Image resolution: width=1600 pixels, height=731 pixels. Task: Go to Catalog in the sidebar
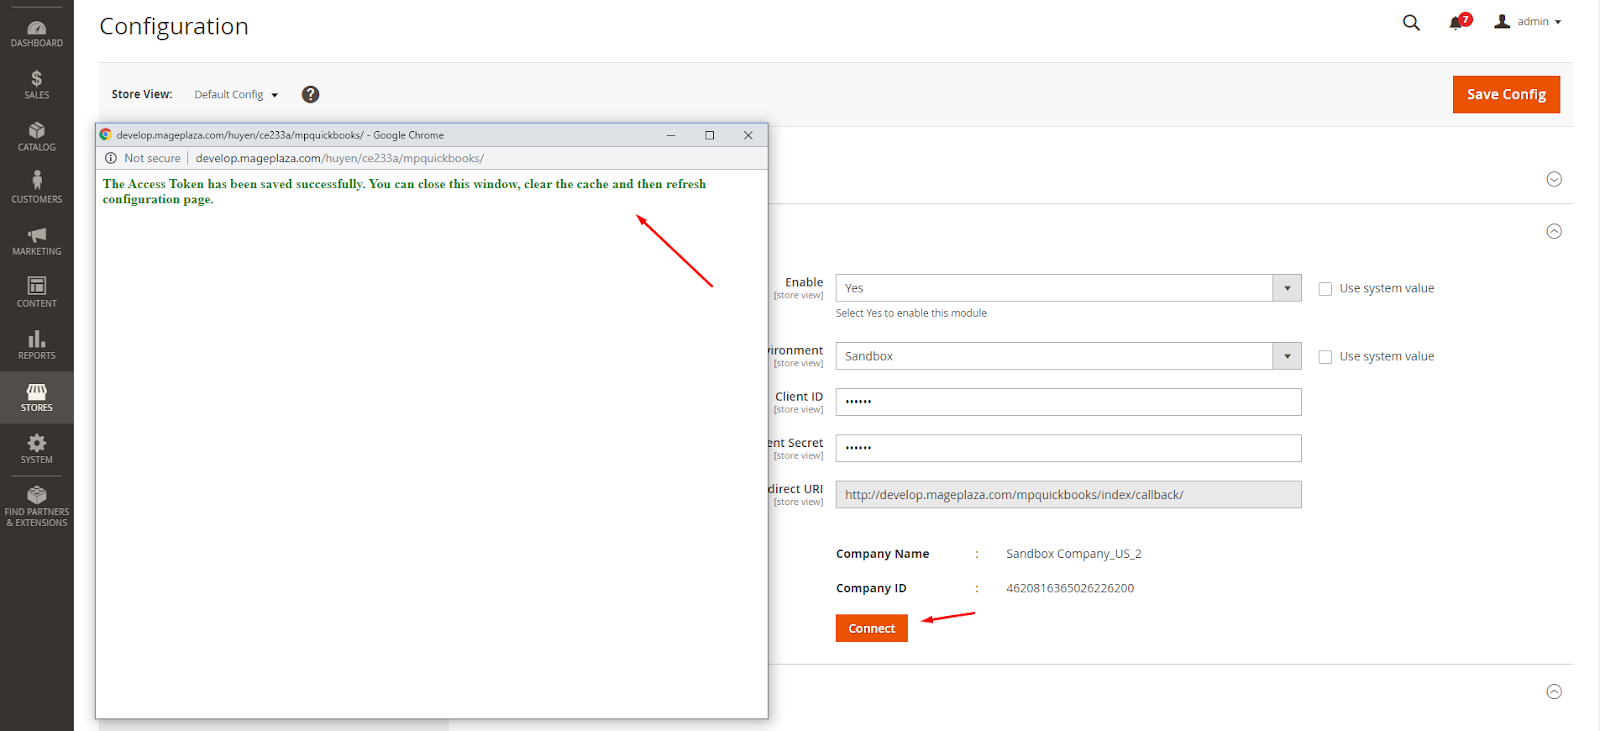pos(36,137)
